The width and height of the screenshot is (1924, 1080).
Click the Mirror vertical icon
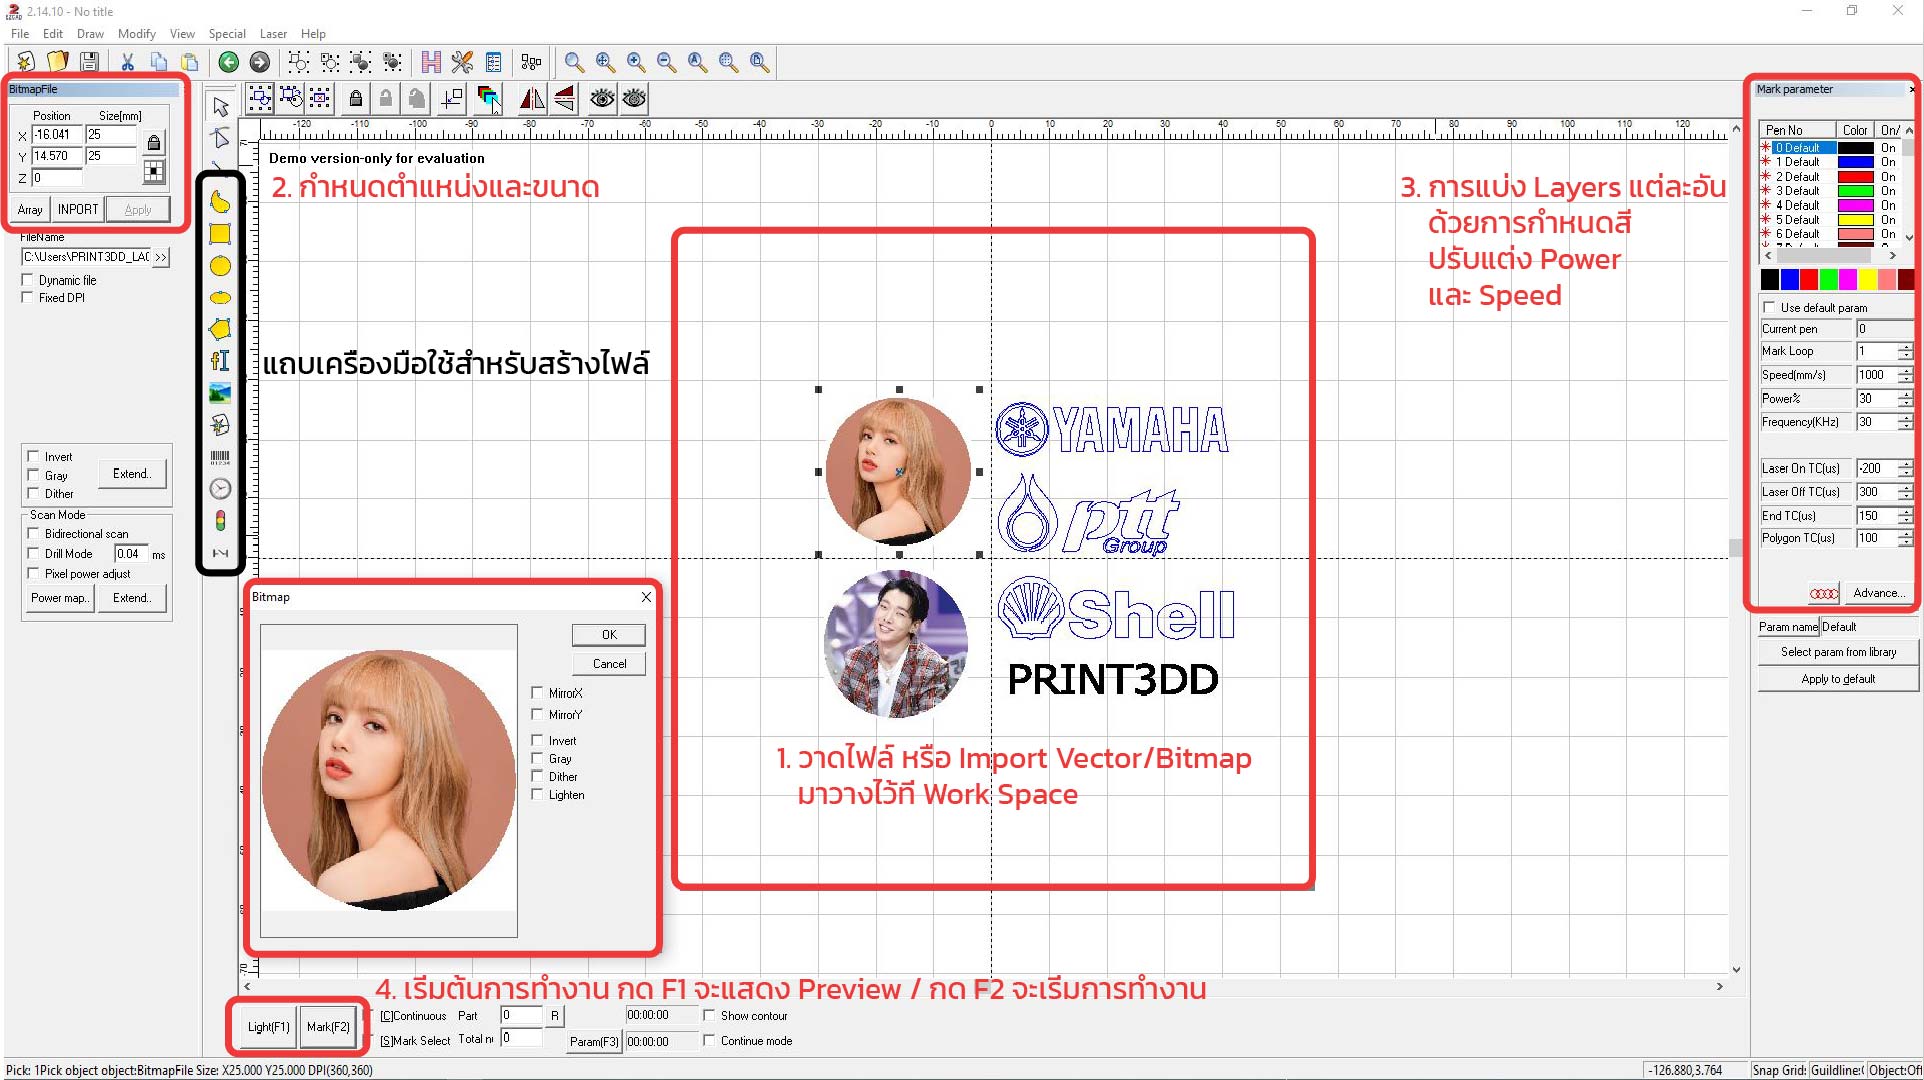pos(565,98)
